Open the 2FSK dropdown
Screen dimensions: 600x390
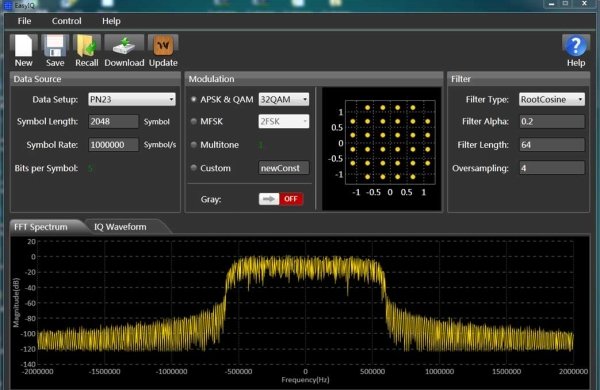click(284, 121)
